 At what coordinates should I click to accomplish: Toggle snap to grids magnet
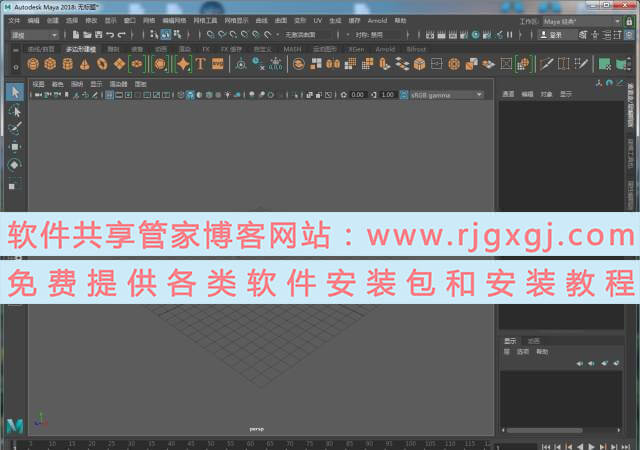pyautogui.click(x=211, y=35)
